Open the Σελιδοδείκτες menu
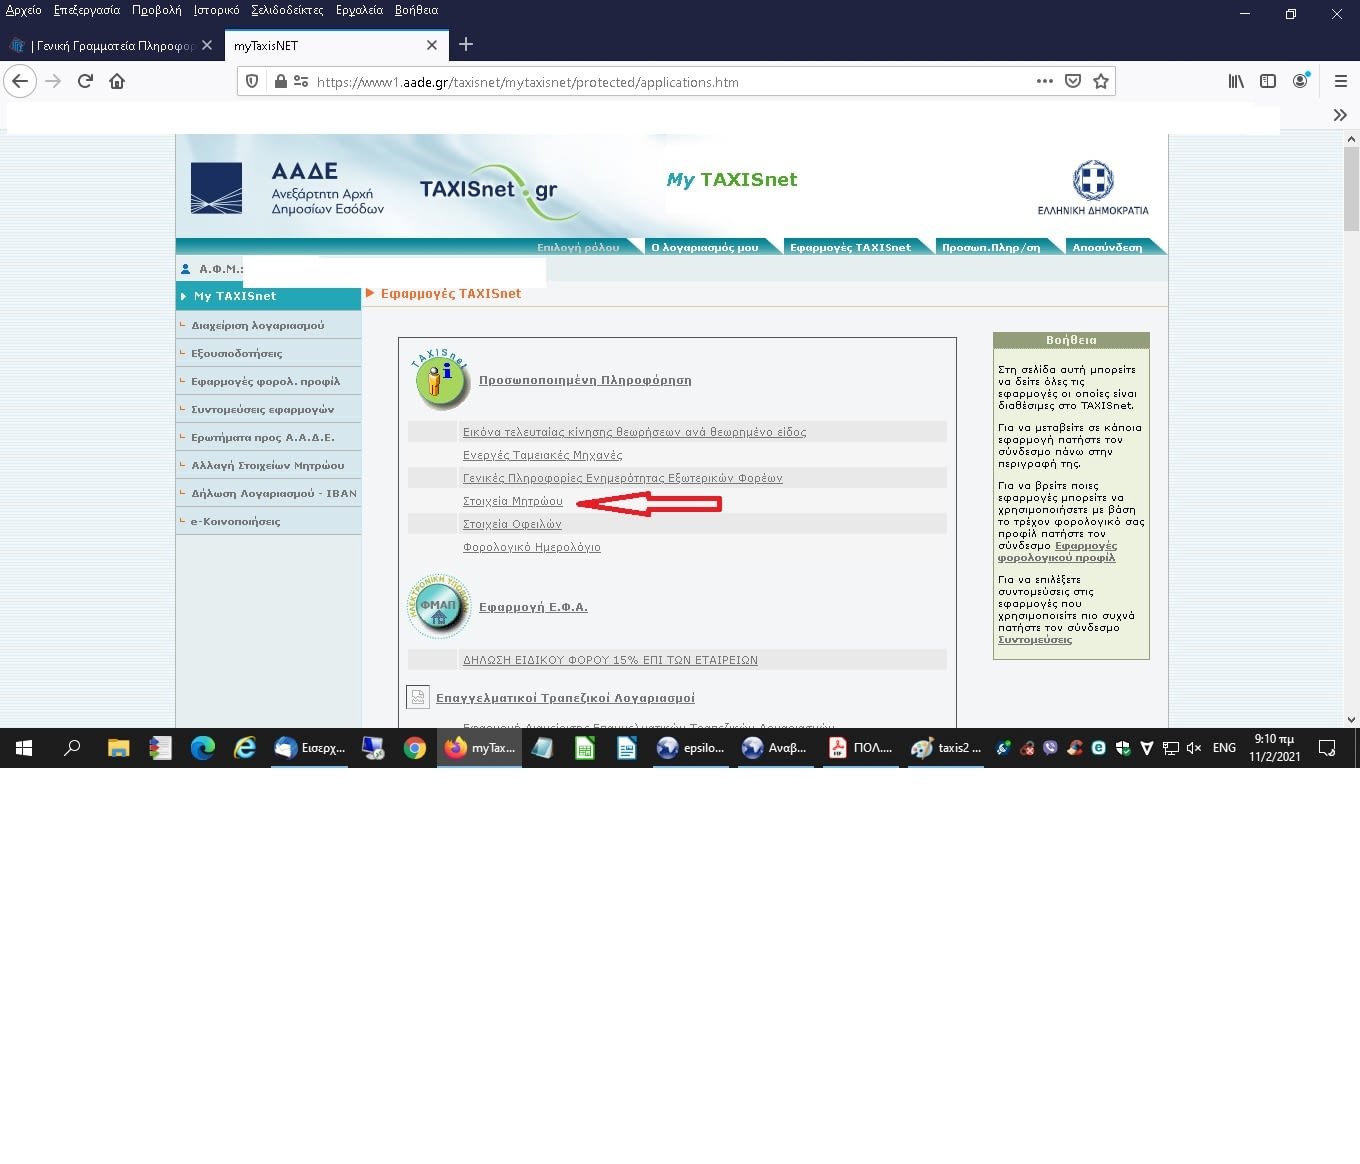This screenshot has height=1164, width=1360. coord(287,10)
